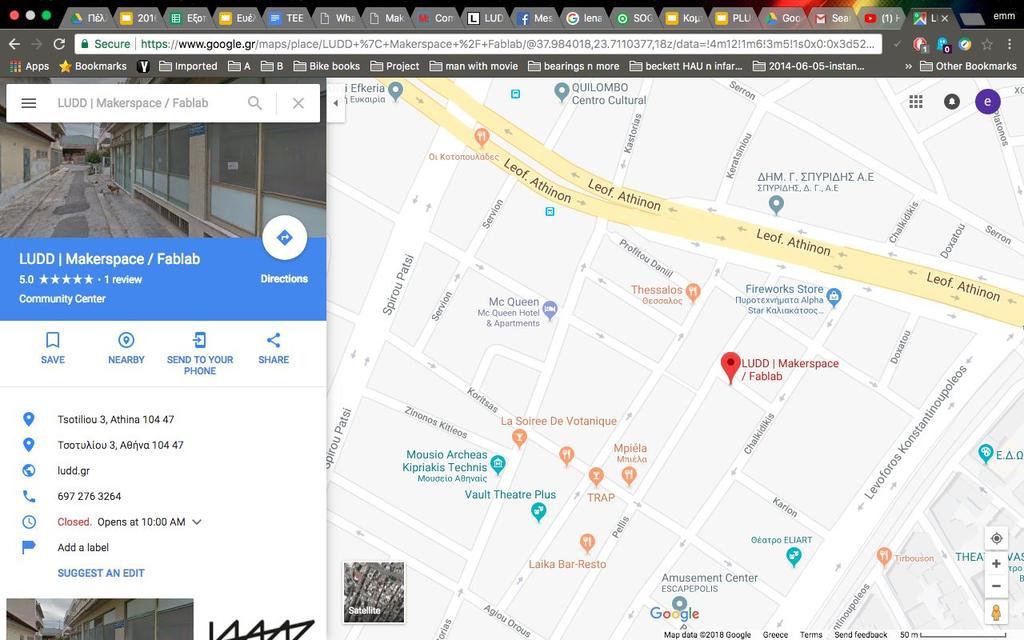The width and height of the screenshot is (1024, 640).
Task: Open Bike books bookmark folder
Action: pyautogui.click(x=327, y=66)
